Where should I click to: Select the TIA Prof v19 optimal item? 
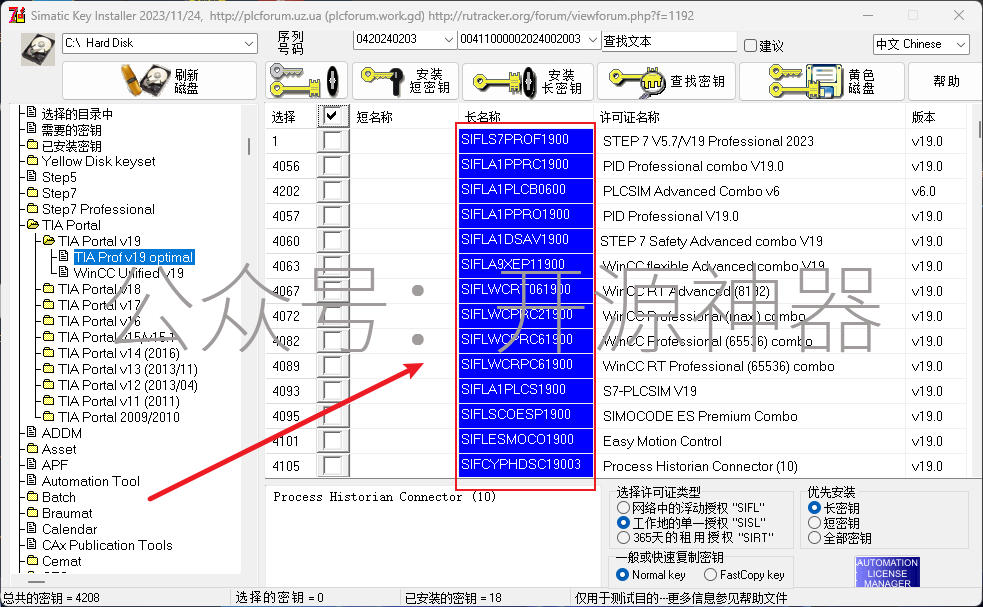[x=134, y=257]
